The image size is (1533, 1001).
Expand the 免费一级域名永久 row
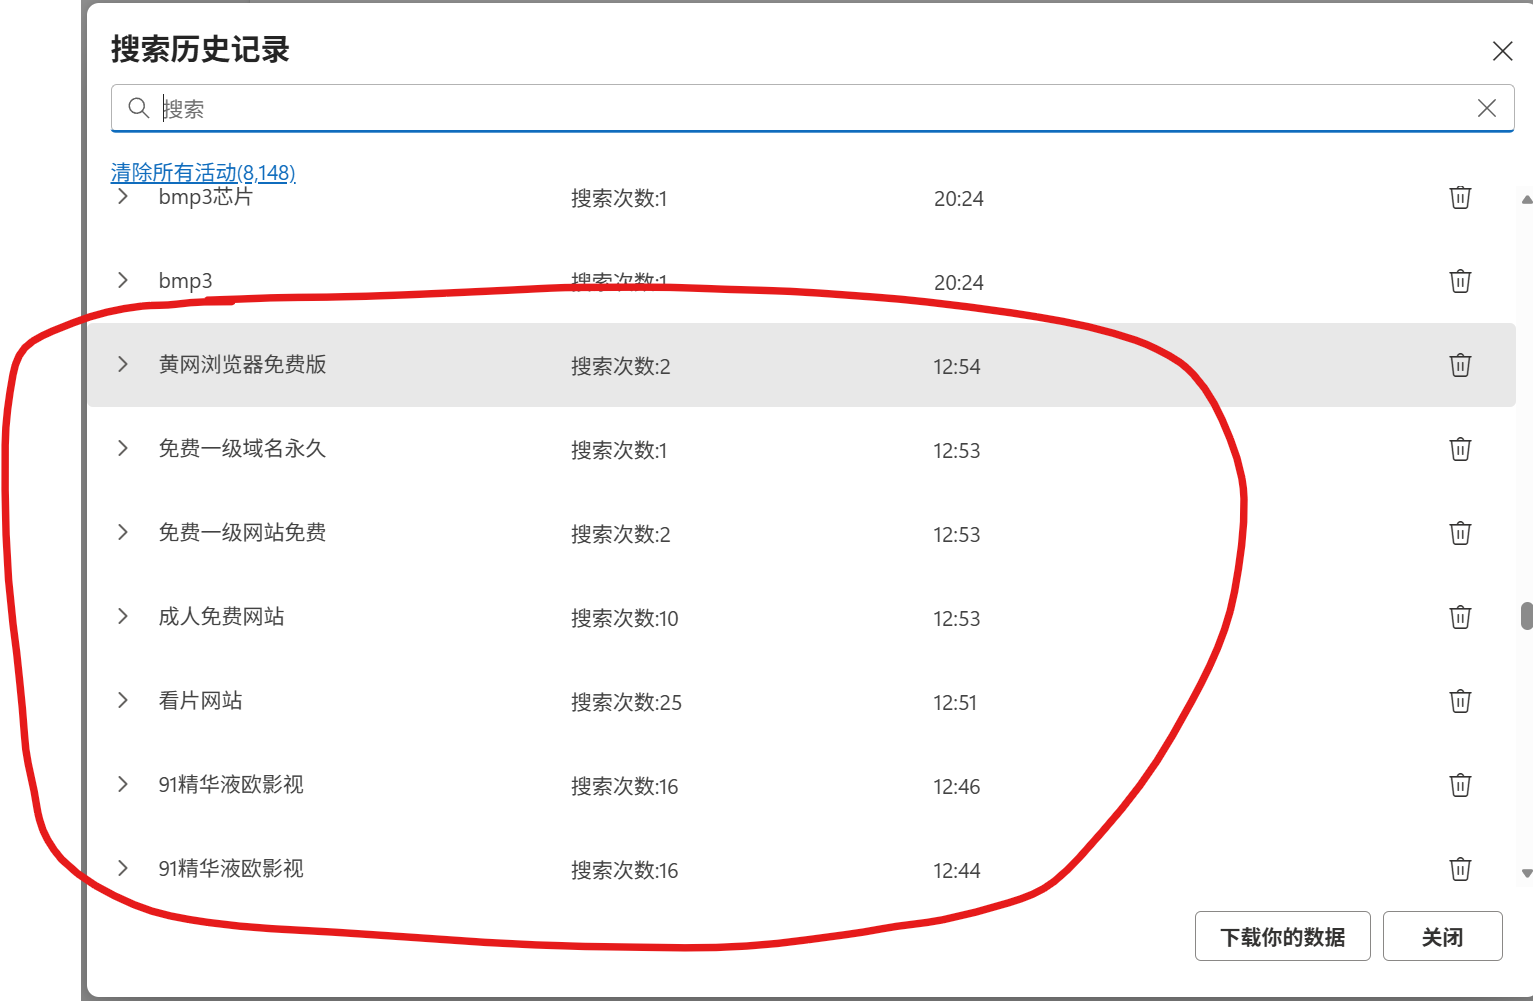point(123,448)
